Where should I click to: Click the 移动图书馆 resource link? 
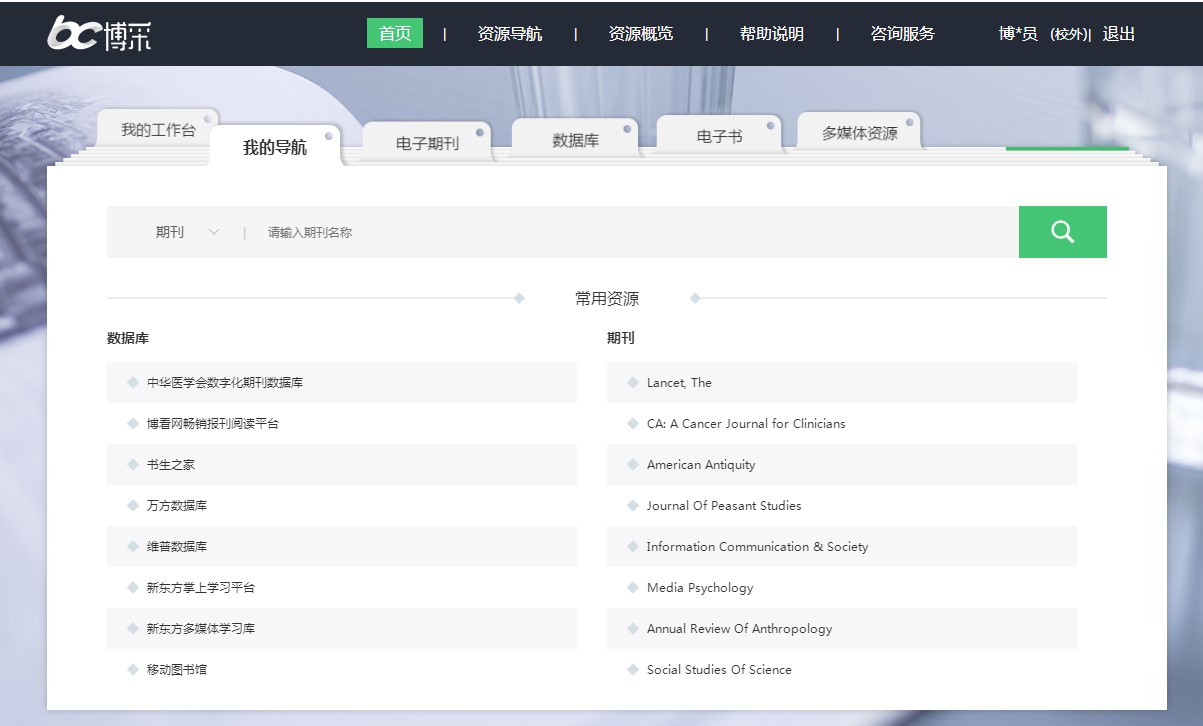[x=177, y=670]
